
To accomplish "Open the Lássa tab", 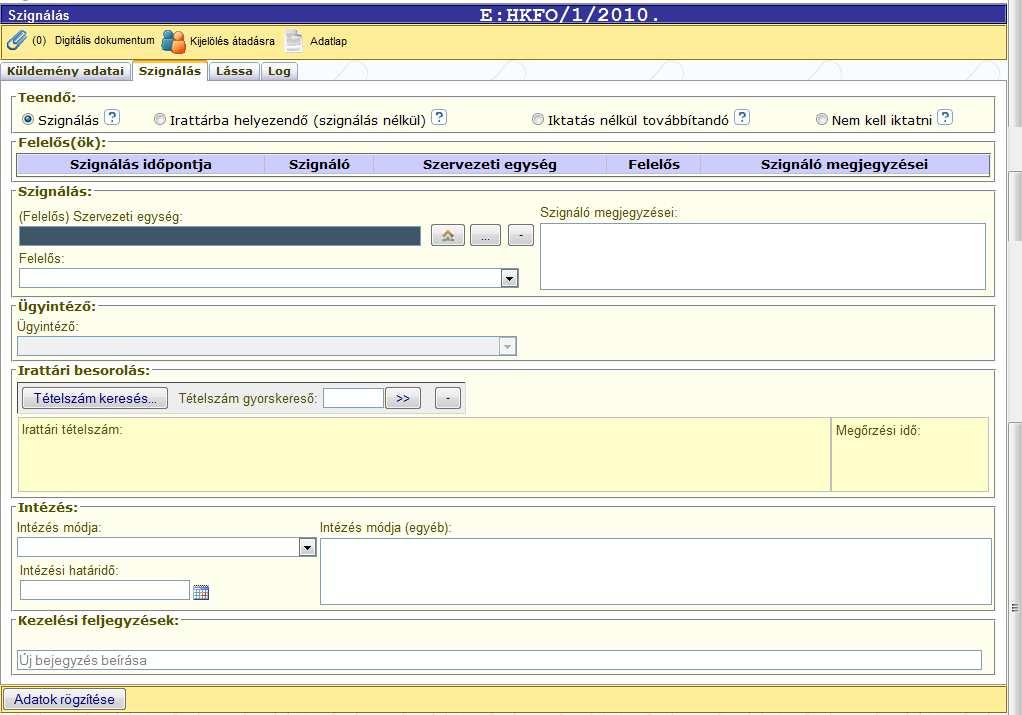I will pyautogui.click(x=234, y=71).
